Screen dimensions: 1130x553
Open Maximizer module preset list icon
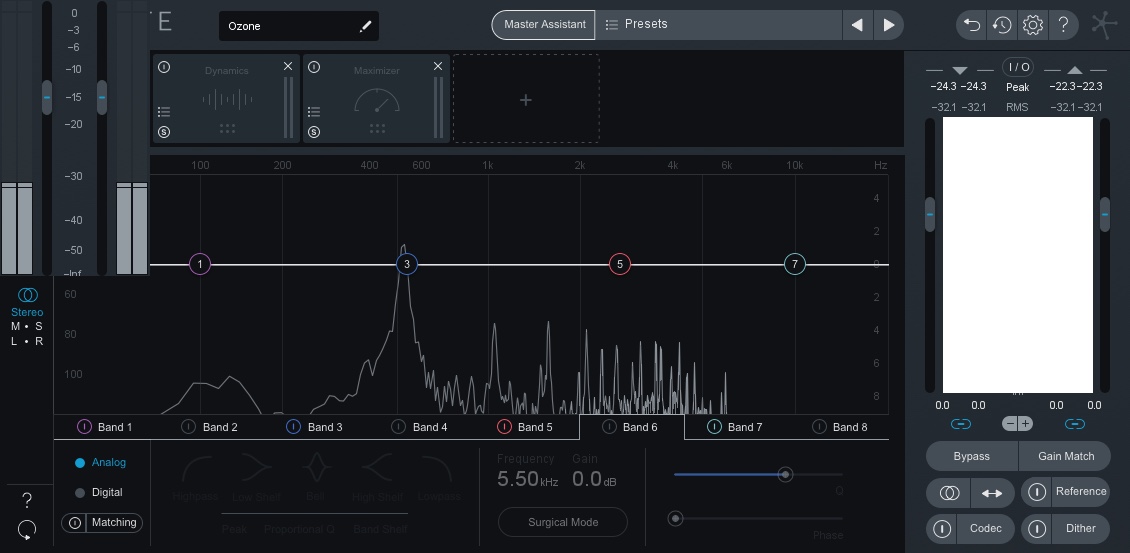pos(313,112)
